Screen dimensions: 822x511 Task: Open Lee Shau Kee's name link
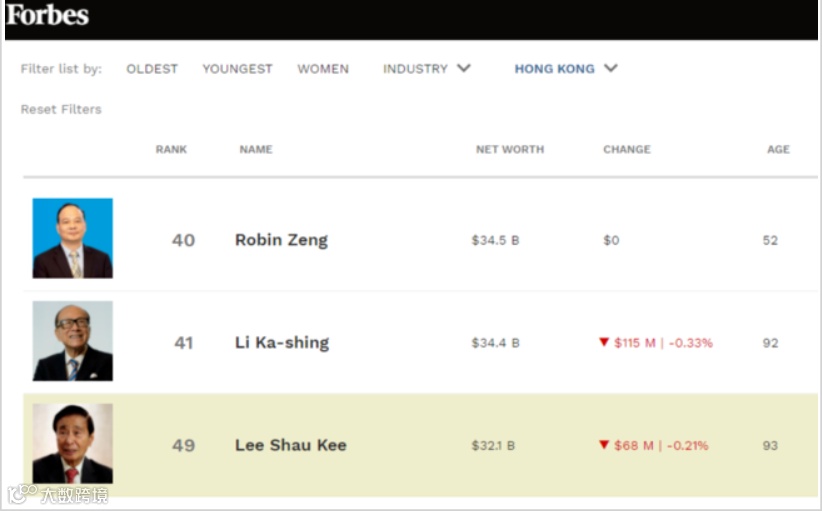pos(290,445)
